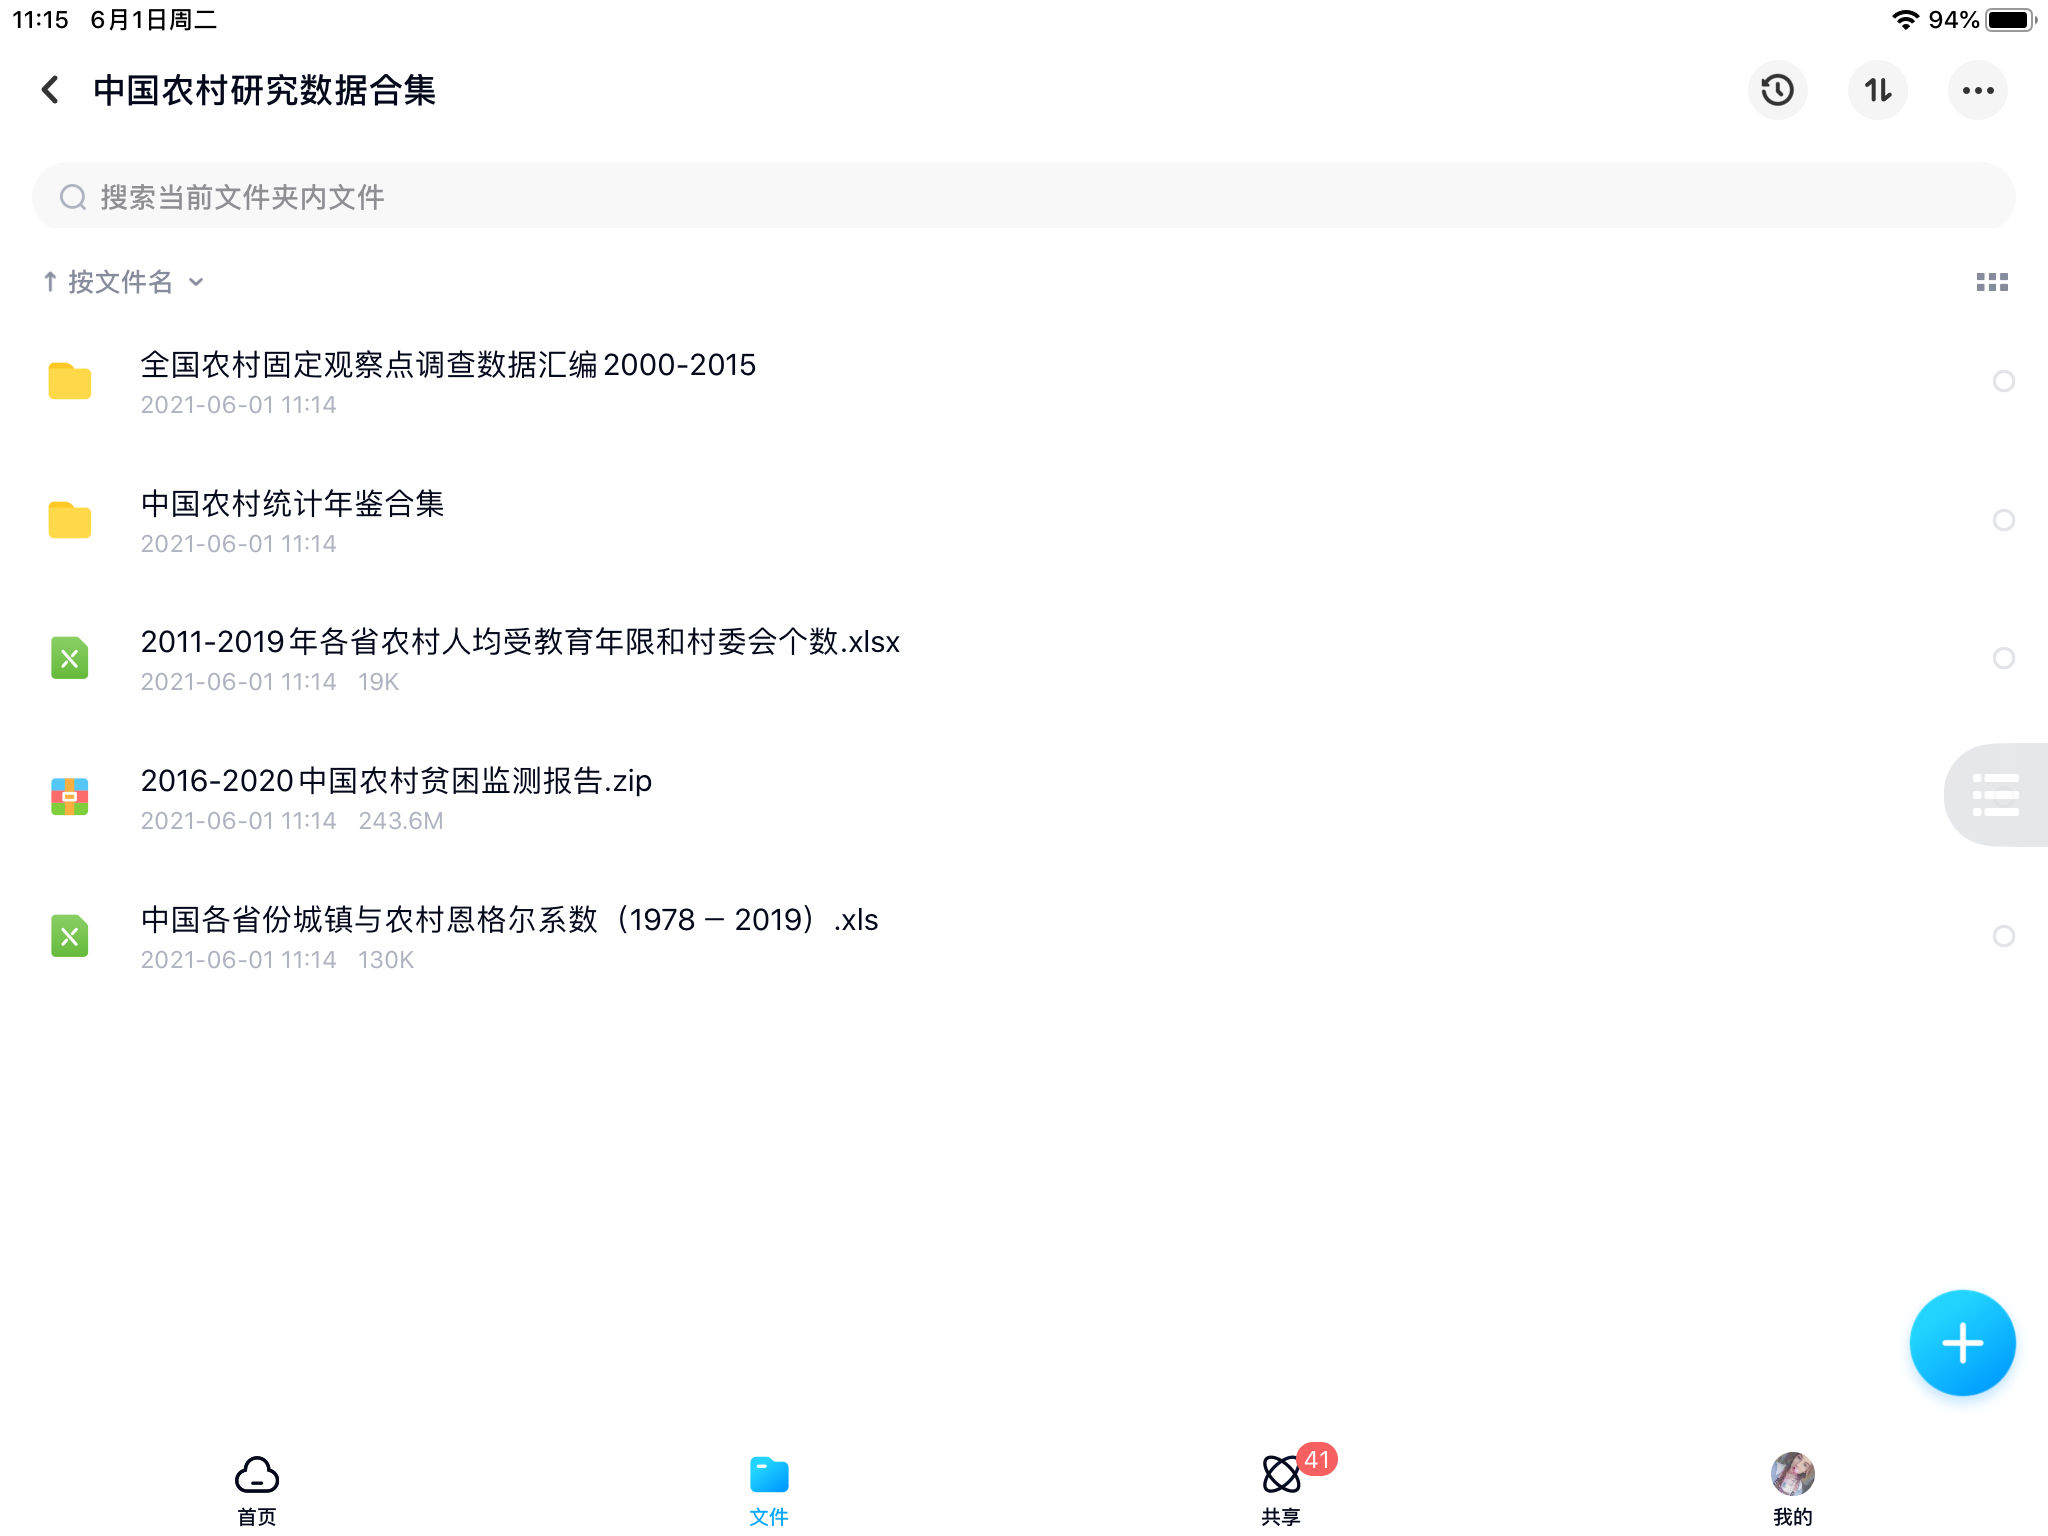
Task: Tap the back arrow icon
Action: pyautogui.click(x=50, y=90)
